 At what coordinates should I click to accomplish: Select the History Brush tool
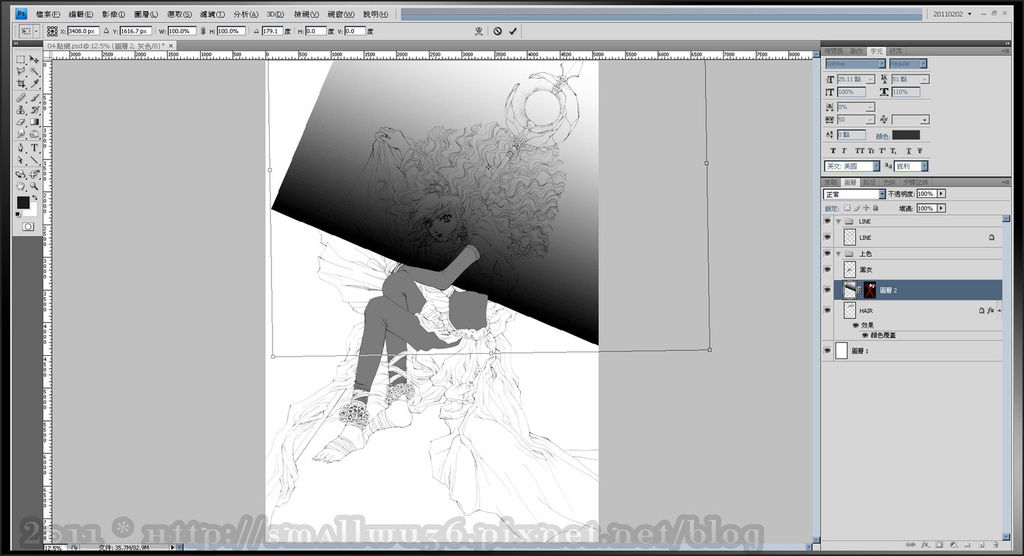[x=34, y=109]
